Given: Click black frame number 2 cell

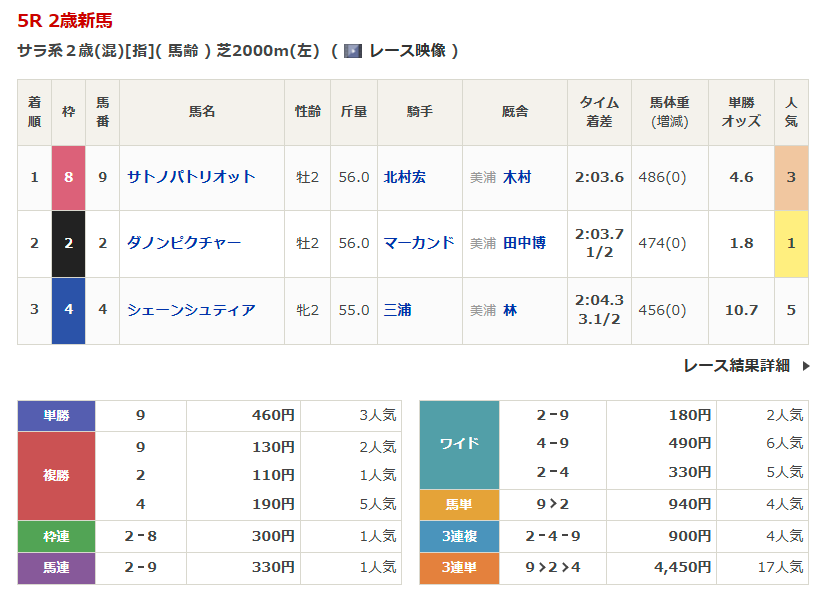Looking at the screenshot, I should click(x=68, y=243).
